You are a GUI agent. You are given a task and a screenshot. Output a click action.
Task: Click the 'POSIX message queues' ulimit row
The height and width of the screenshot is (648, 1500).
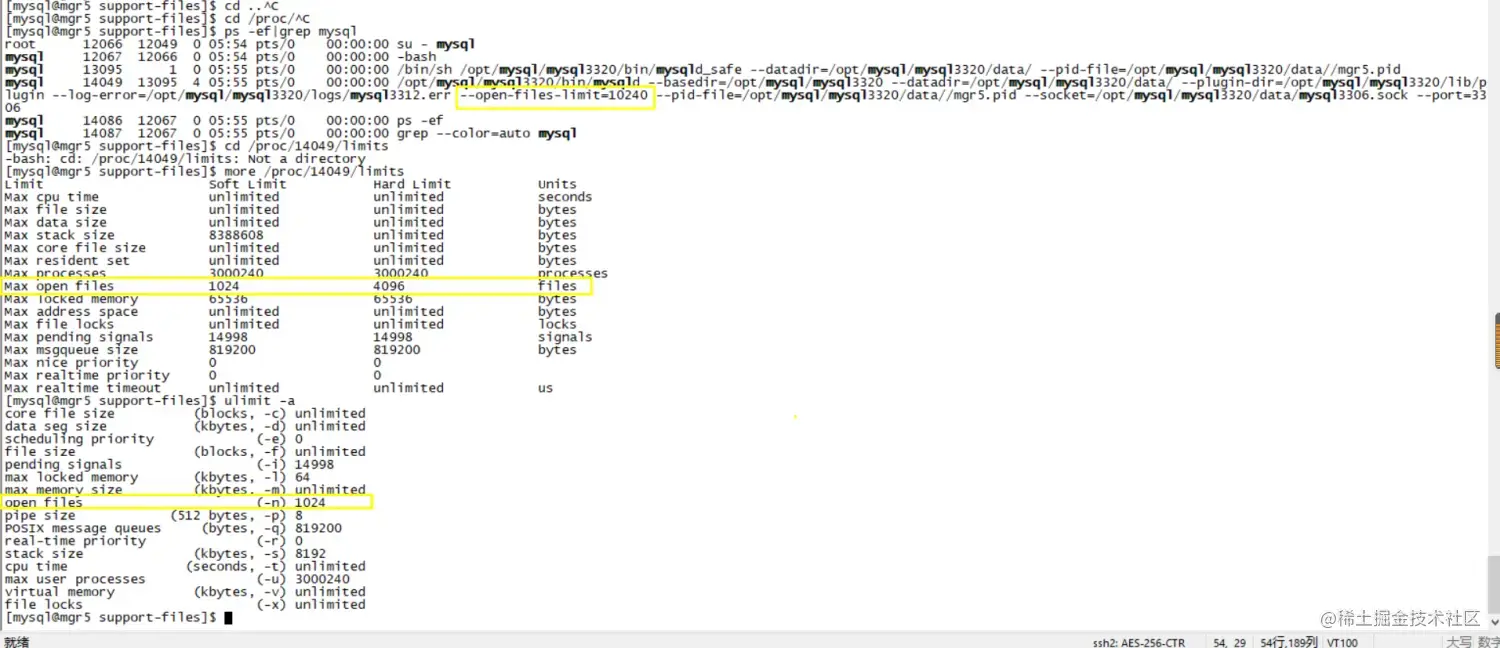click(173, 528)
